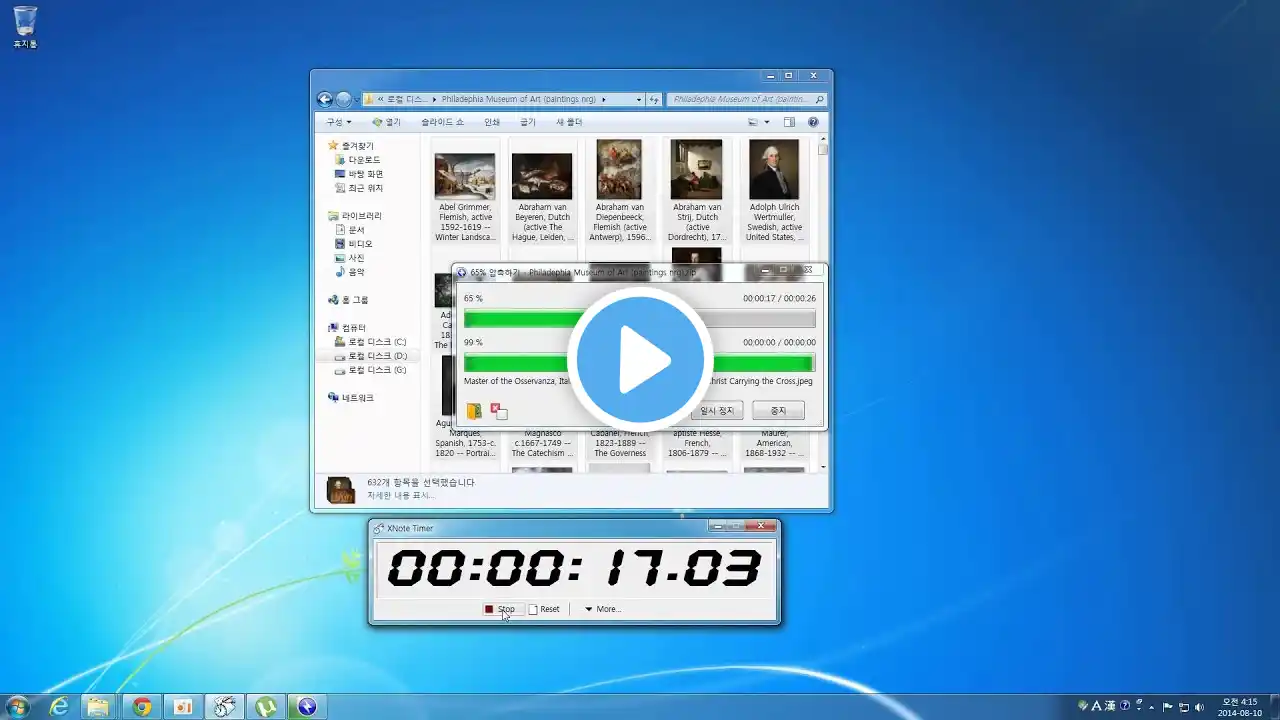Open output folder icon in compression dialog
The width and height of the screenshot is (1280, 720).
coord(474,411)
